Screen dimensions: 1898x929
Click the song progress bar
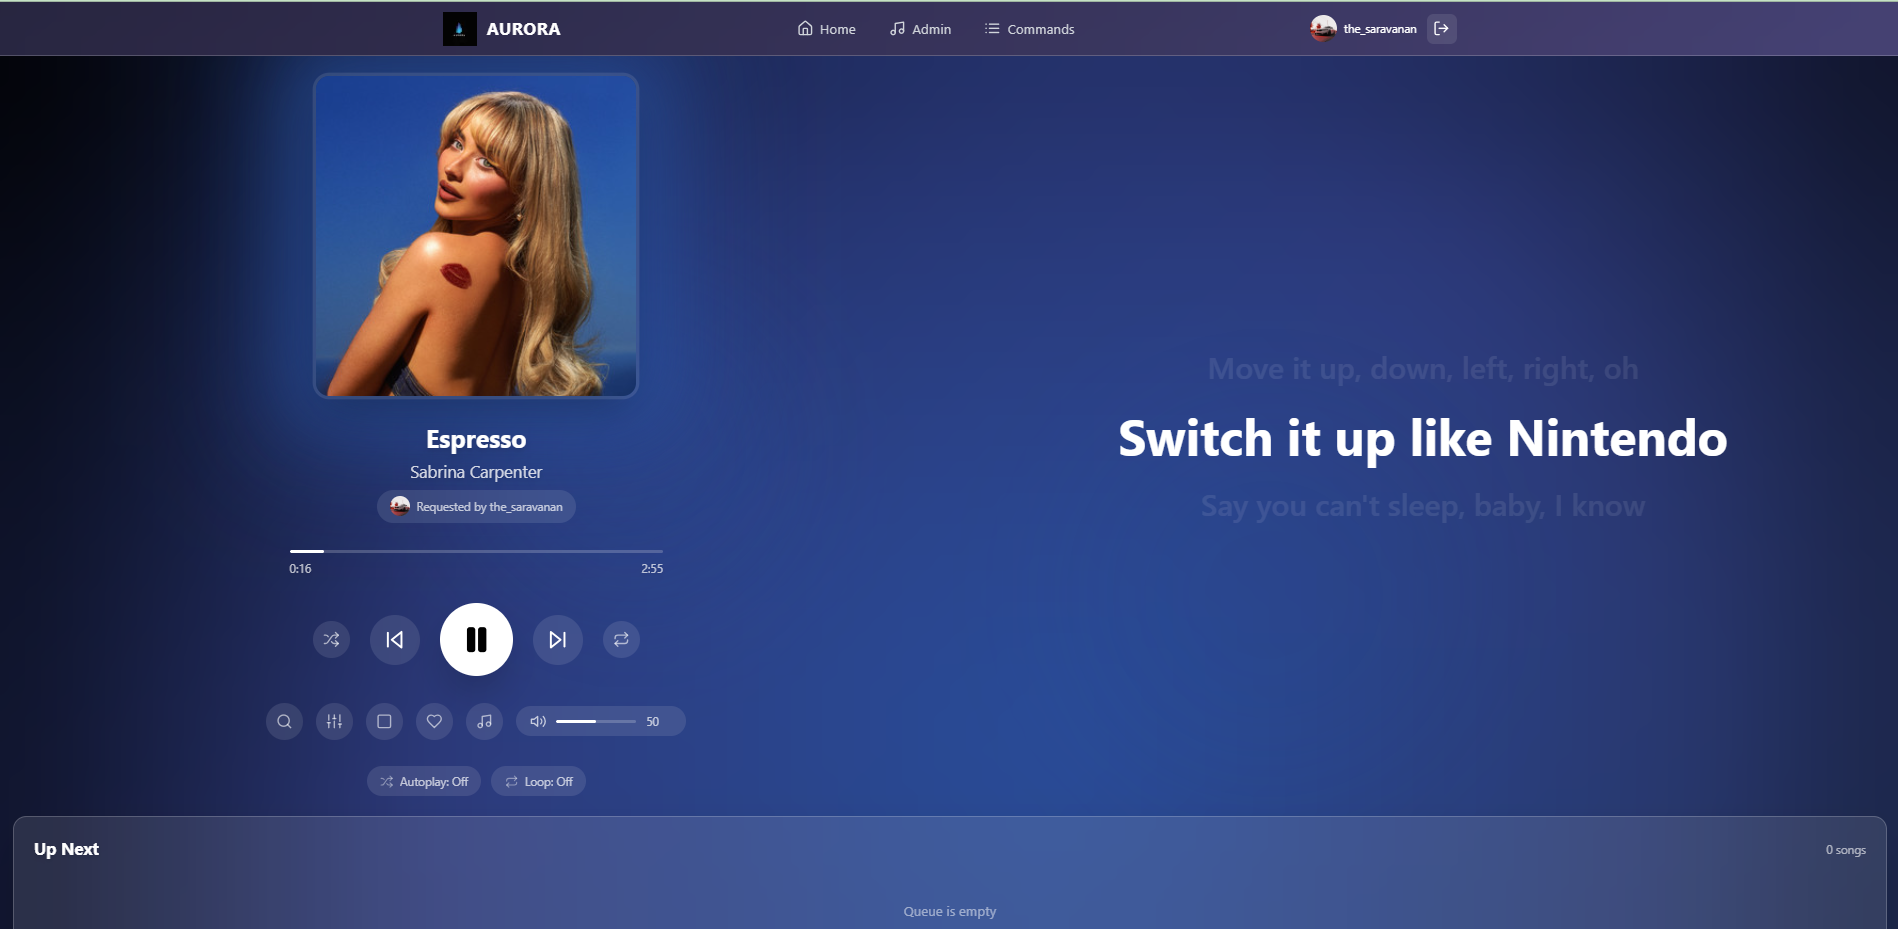tap(475, 551)
